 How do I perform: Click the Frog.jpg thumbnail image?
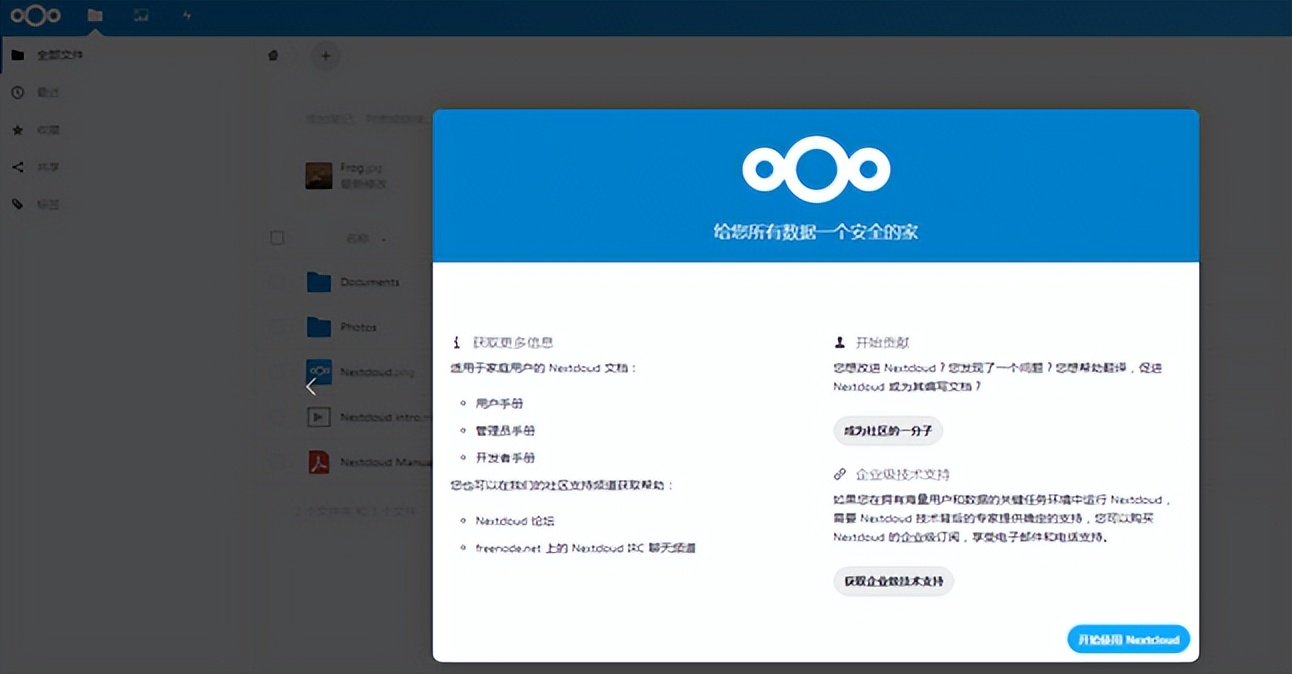(318, 175)
